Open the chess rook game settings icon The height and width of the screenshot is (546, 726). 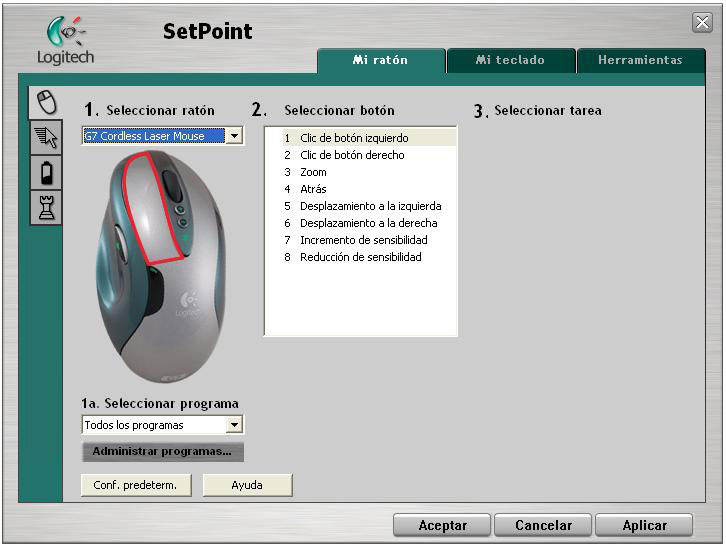[x=45, y=208]
